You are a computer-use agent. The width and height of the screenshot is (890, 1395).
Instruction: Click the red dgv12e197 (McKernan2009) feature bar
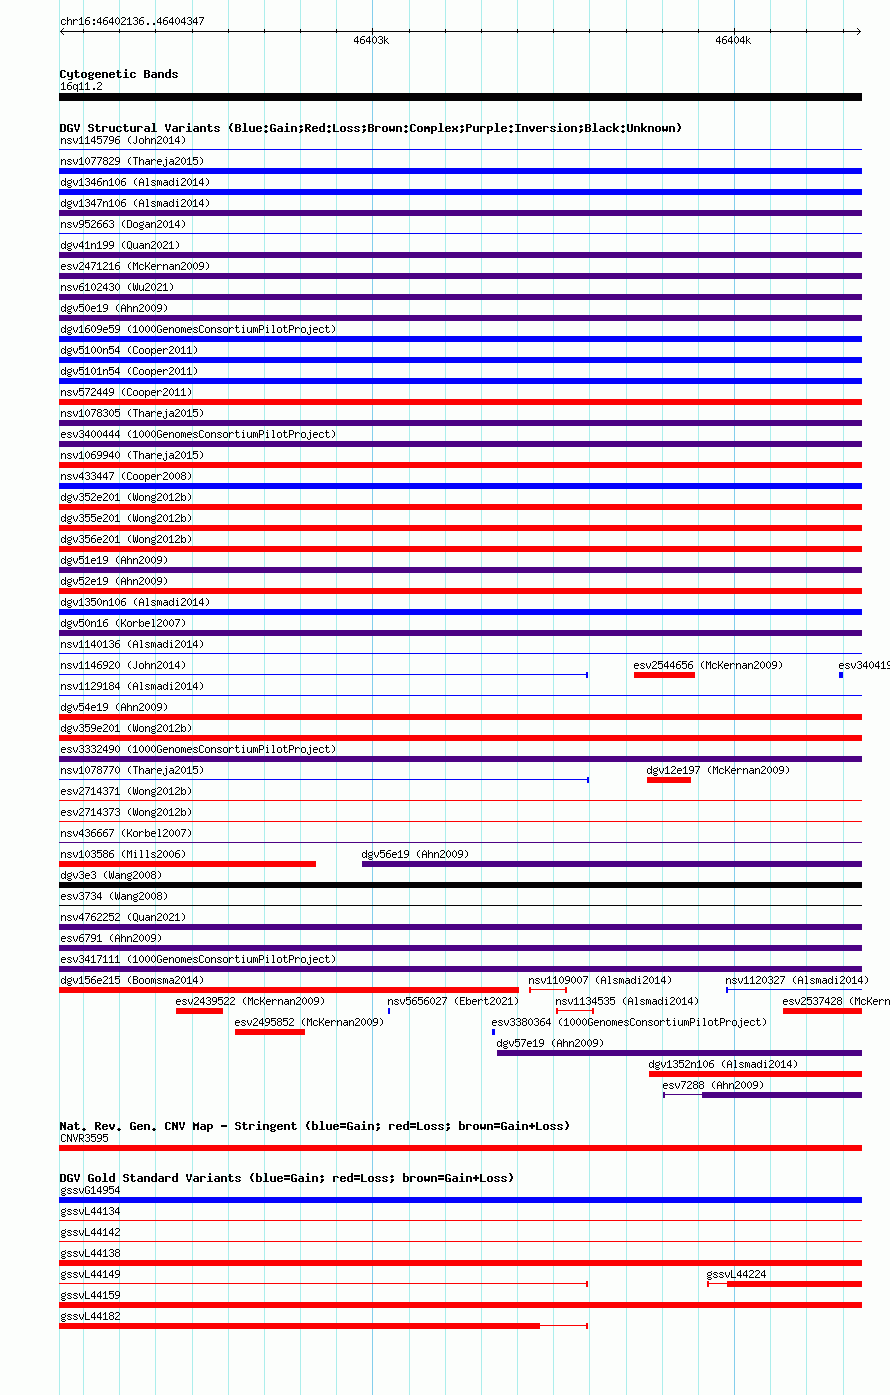pyautogui.click(x=669, y=780)
